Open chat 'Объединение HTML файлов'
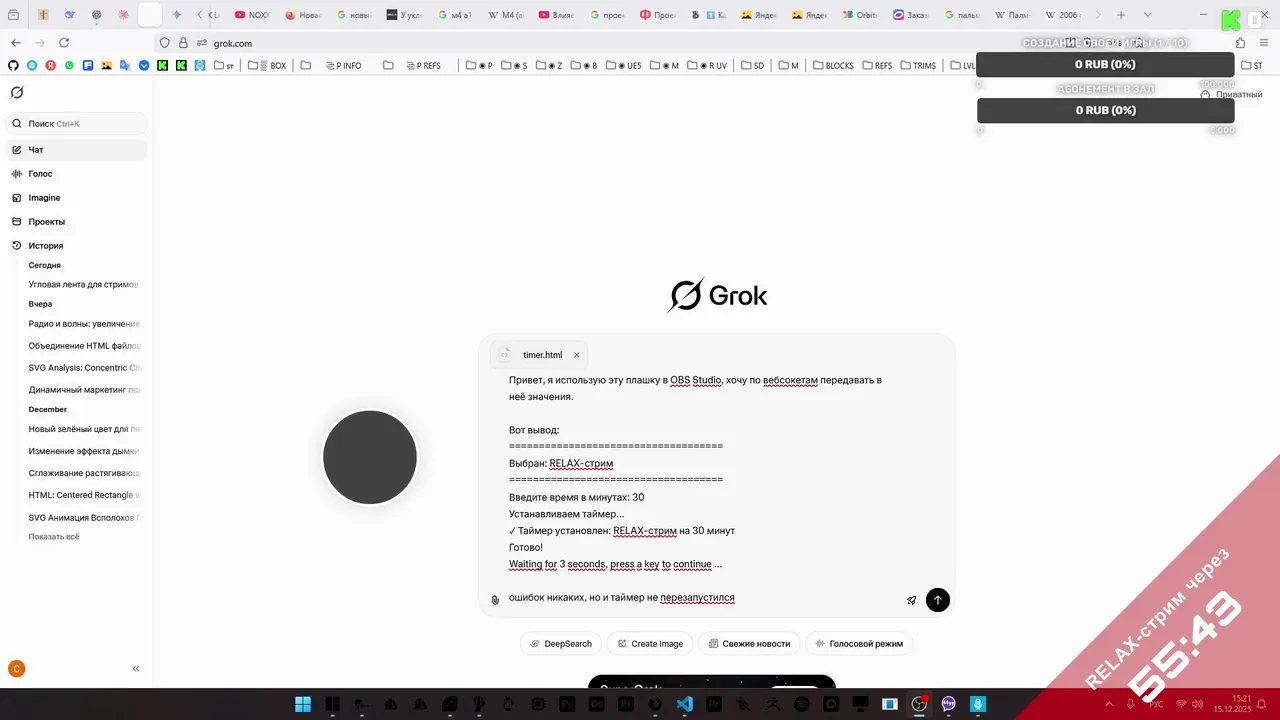Image resolution: width=1280 pixels, height=720 pixels. tap(83, 346)
